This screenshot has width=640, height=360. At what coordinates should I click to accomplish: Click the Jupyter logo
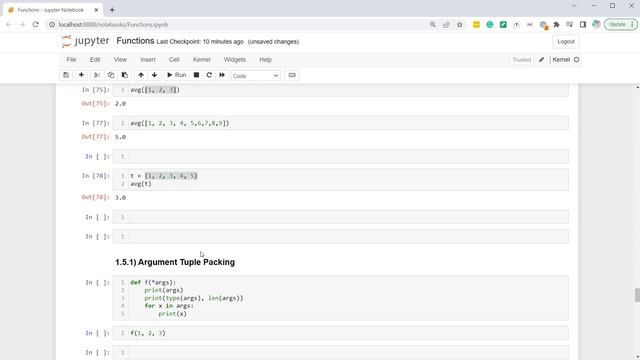click(x=85, y=41)
